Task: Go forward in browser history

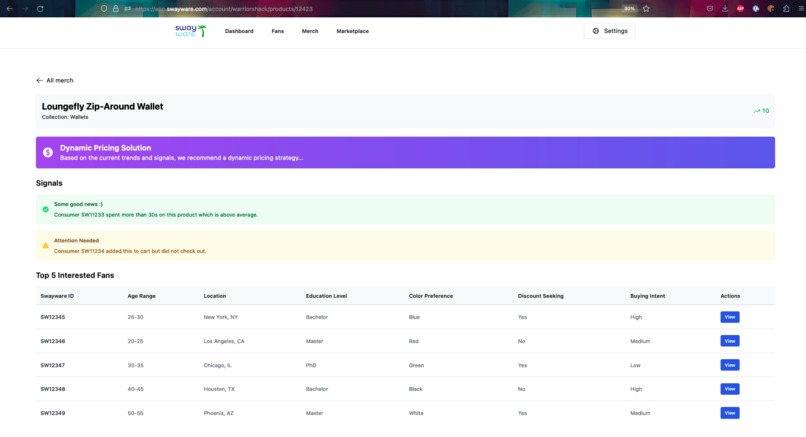Action: 25,9
